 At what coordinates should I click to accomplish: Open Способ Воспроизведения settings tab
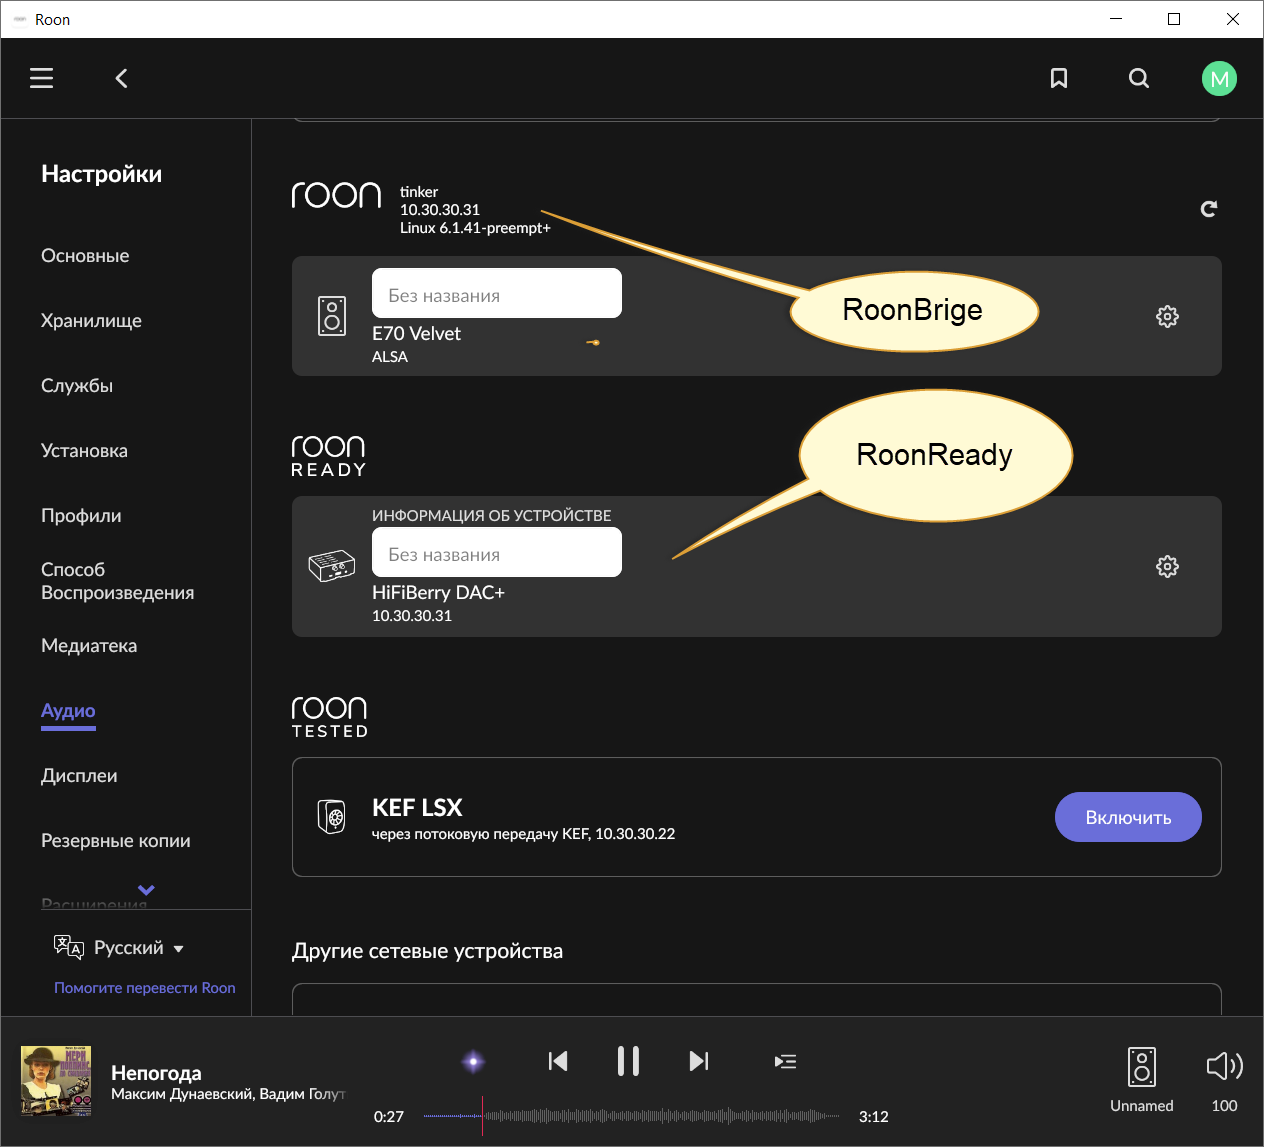(117, 581)
